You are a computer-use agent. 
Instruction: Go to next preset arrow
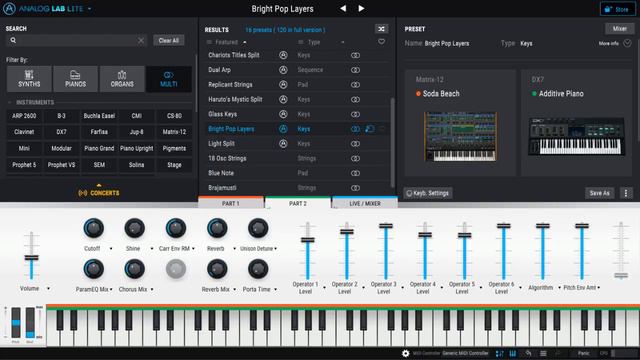(361, 8)
